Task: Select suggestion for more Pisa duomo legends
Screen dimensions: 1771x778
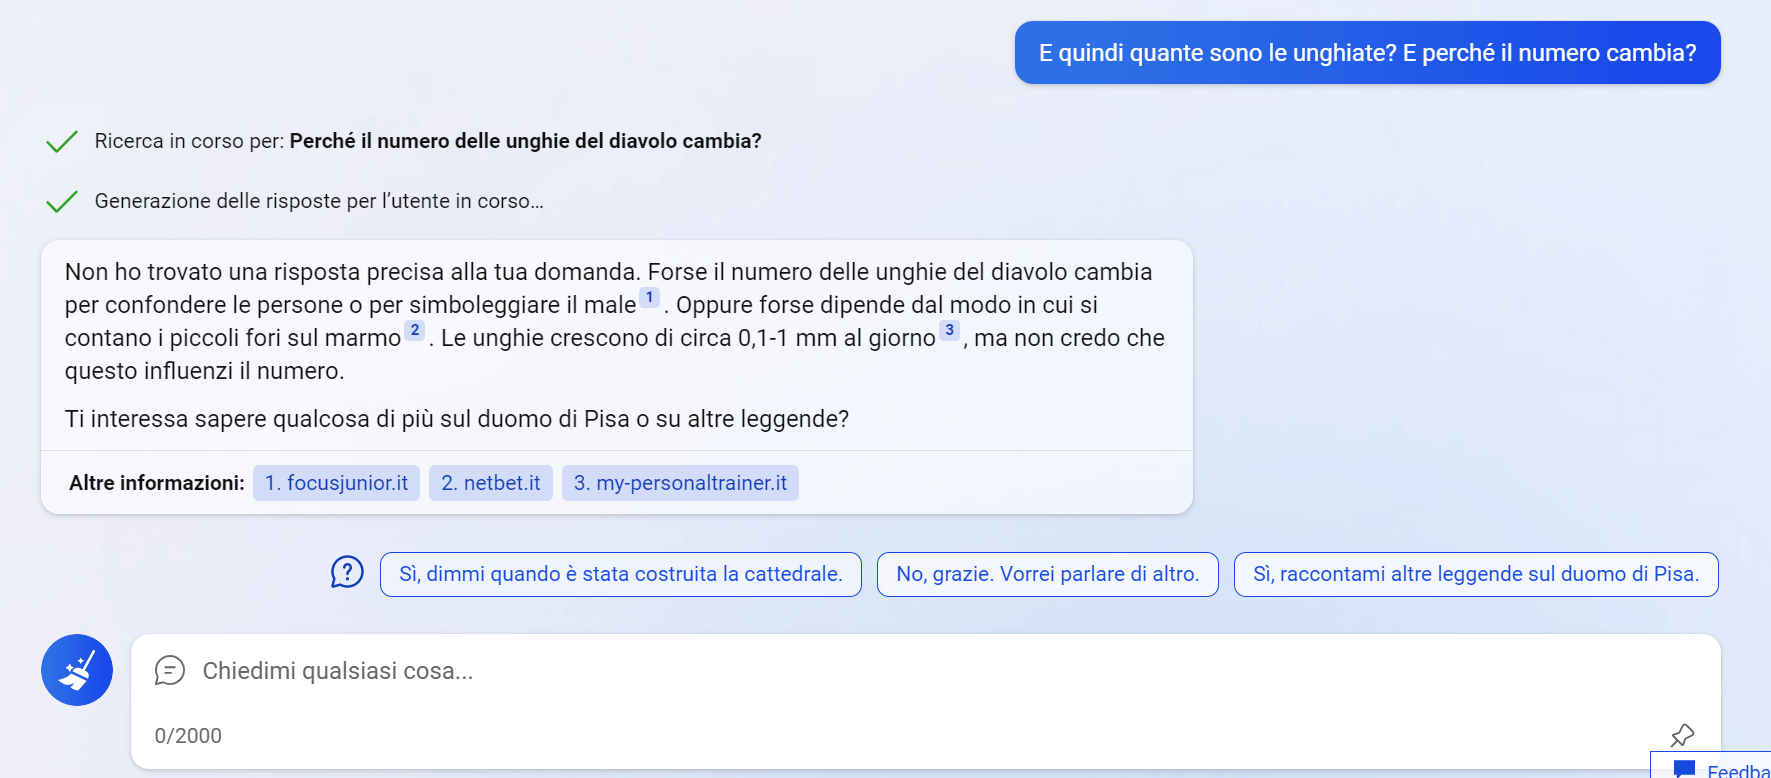Action: [x=1475, y=574]
